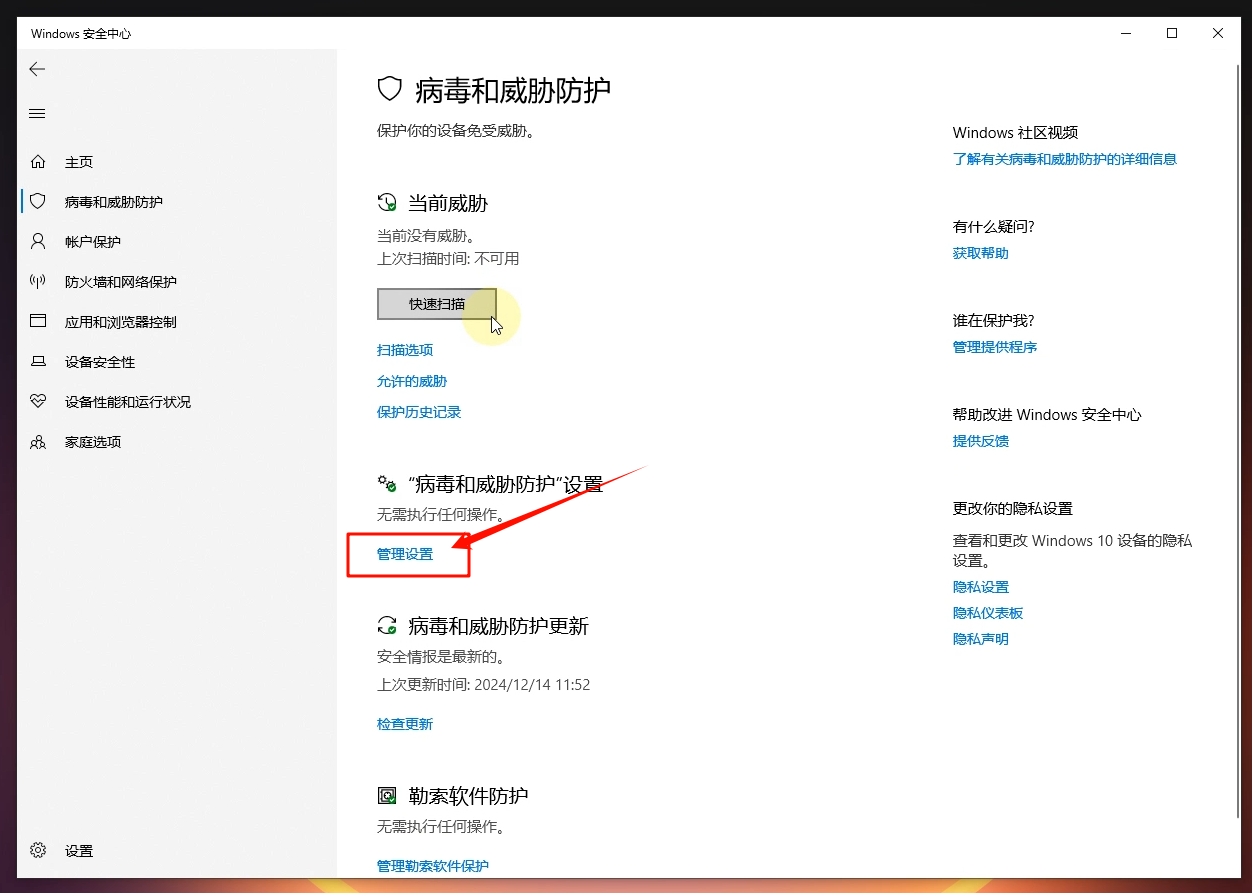Click the 管理提供程序 link

pos(995,347)
